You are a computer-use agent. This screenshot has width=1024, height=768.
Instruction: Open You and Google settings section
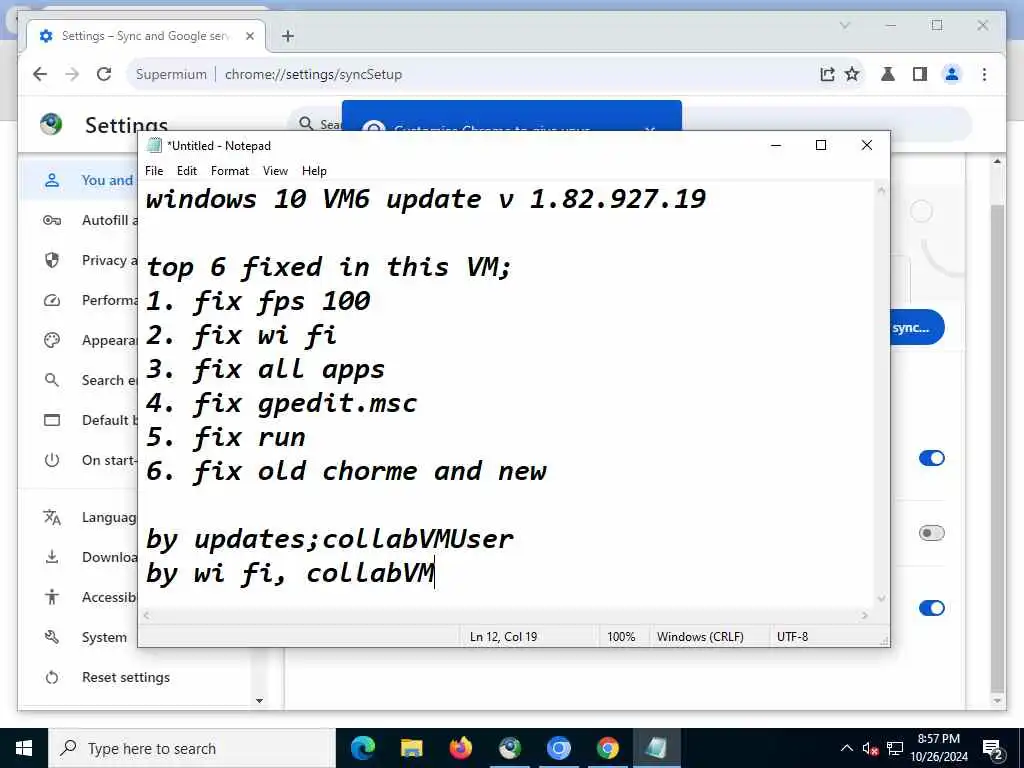(78, 180)
